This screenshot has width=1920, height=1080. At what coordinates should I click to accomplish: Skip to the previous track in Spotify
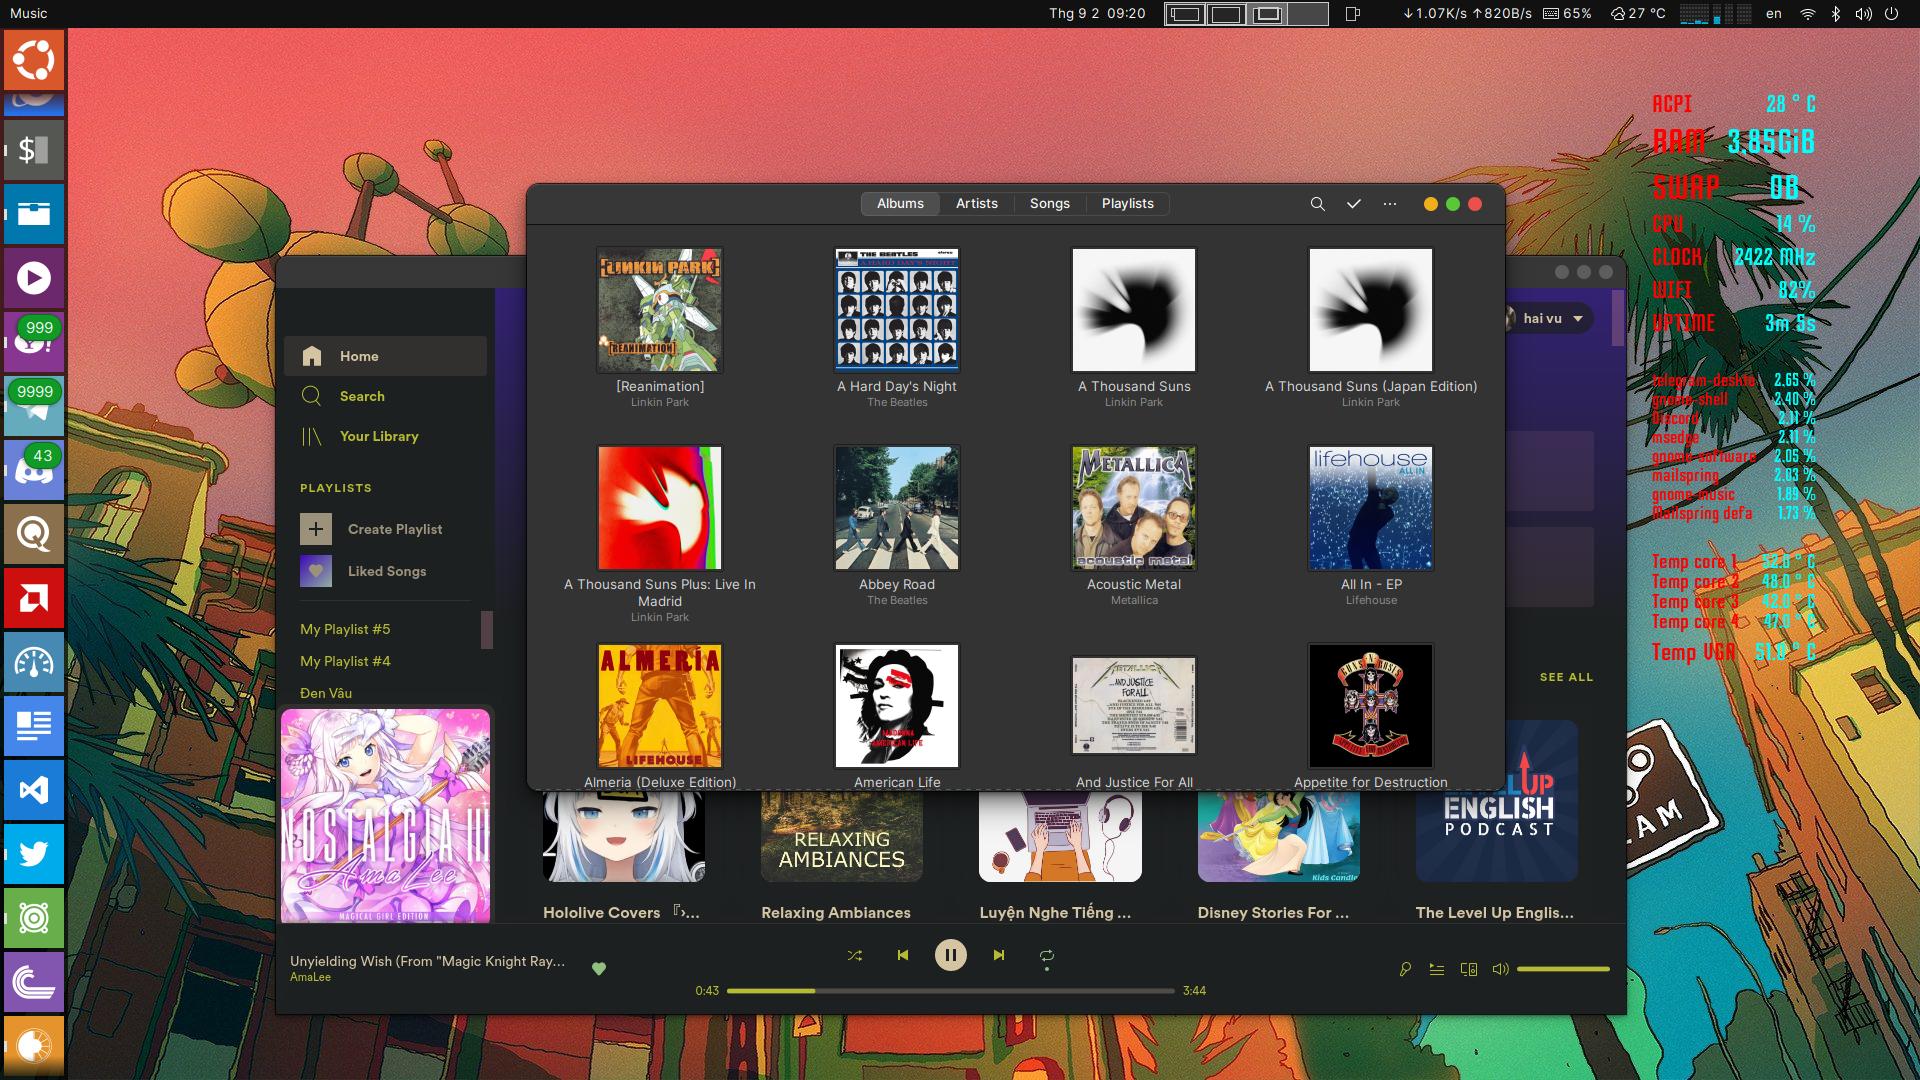click(x=902, y=955)
